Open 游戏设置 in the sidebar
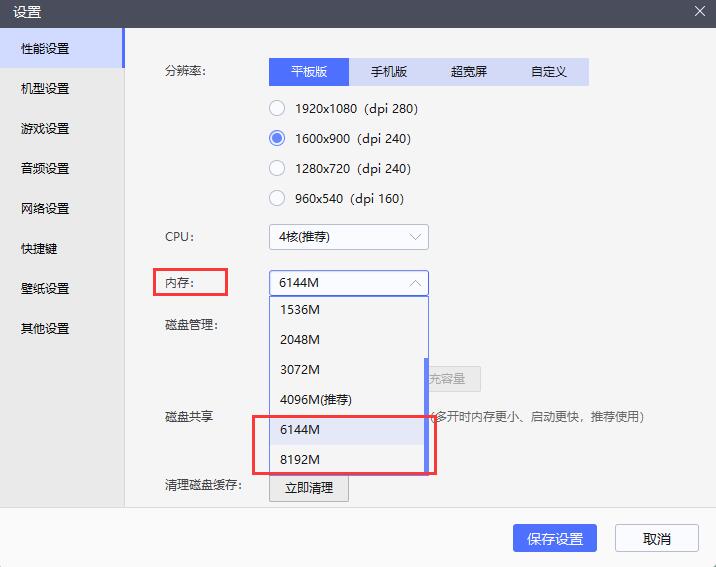 [x=45, y=128]
